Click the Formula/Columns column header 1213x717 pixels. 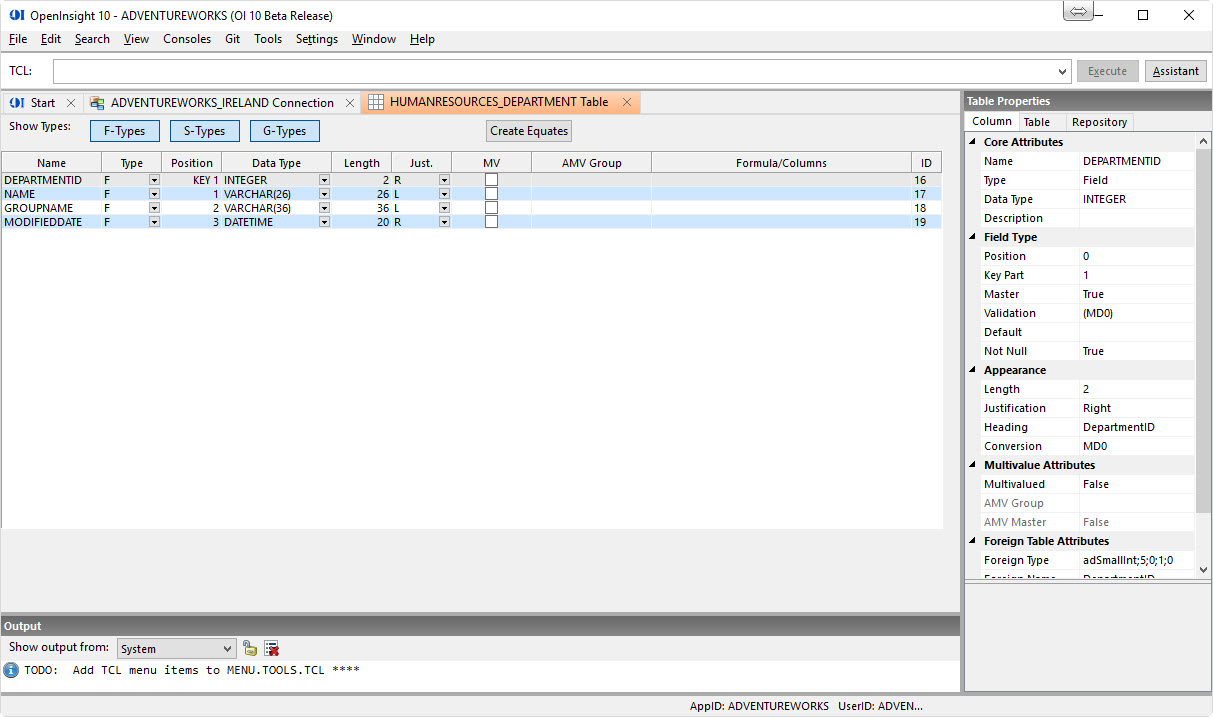[781, 163]
